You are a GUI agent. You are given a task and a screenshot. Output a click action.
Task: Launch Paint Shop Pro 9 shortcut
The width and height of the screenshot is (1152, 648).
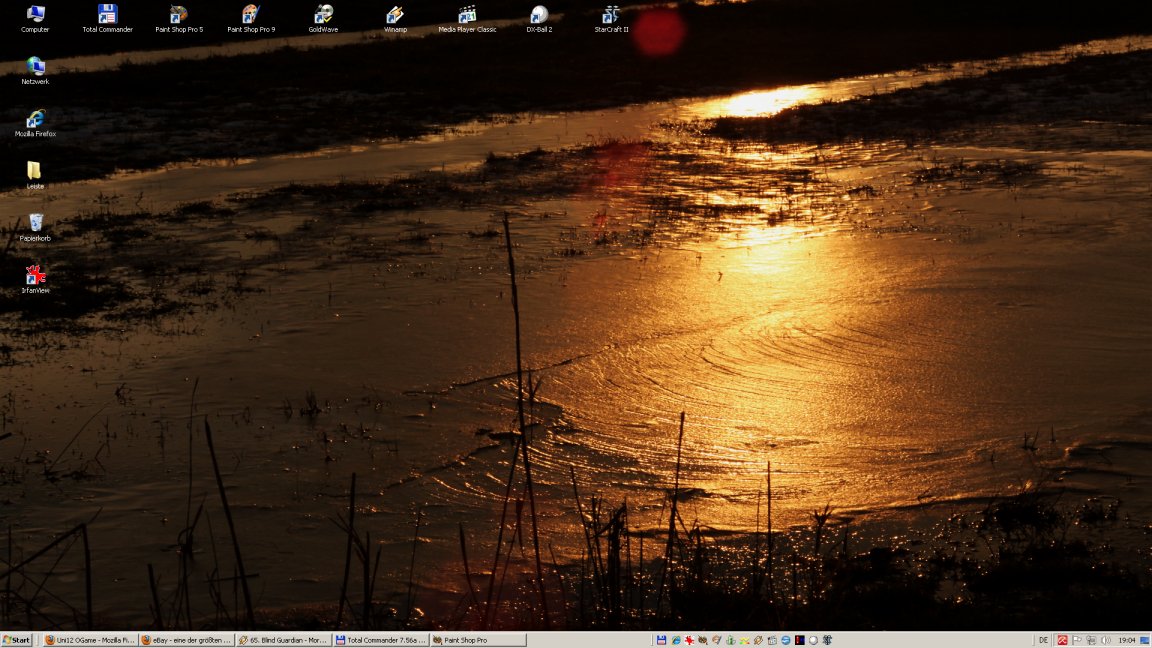tap(251, 19)
